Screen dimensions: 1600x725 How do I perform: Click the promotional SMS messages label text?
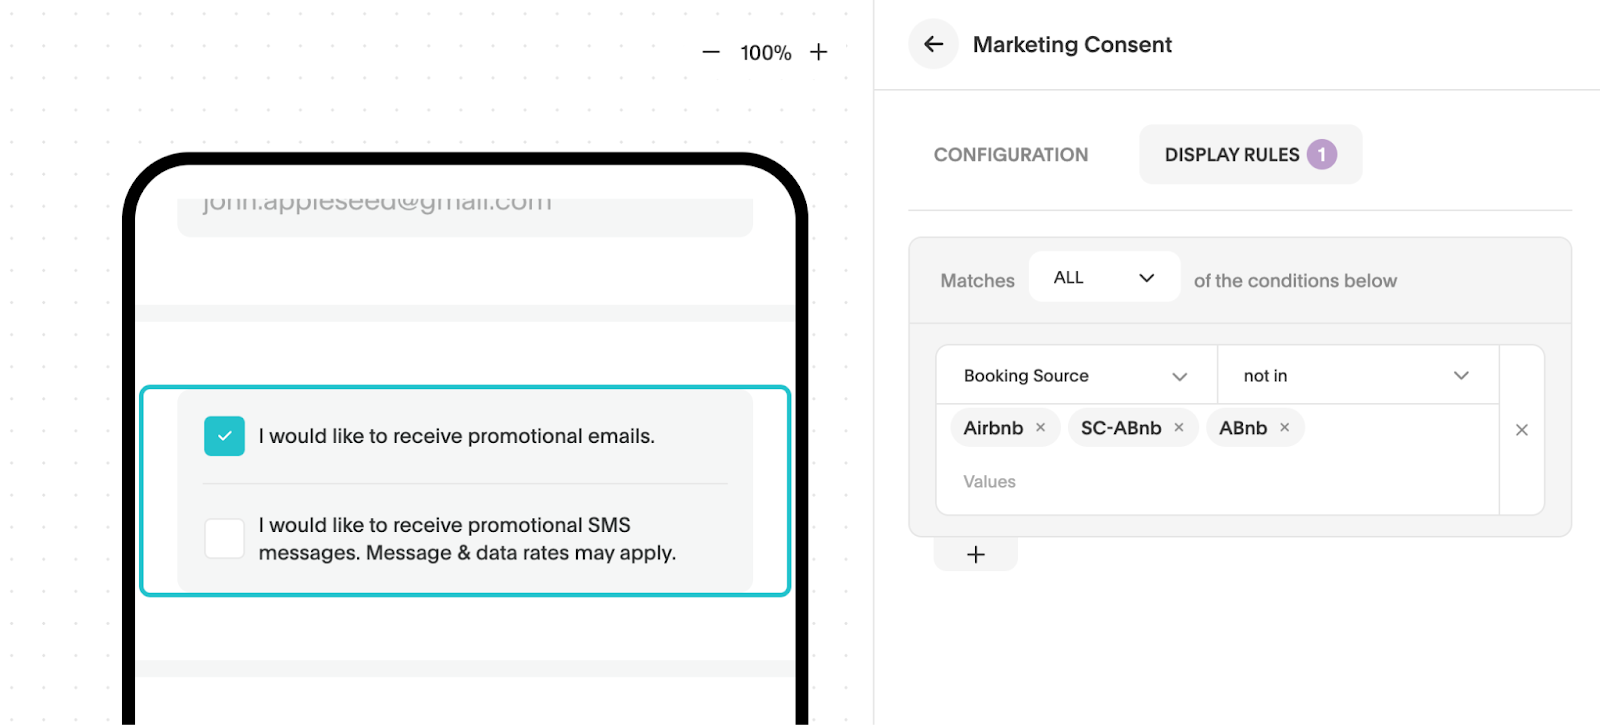(466, 539)
